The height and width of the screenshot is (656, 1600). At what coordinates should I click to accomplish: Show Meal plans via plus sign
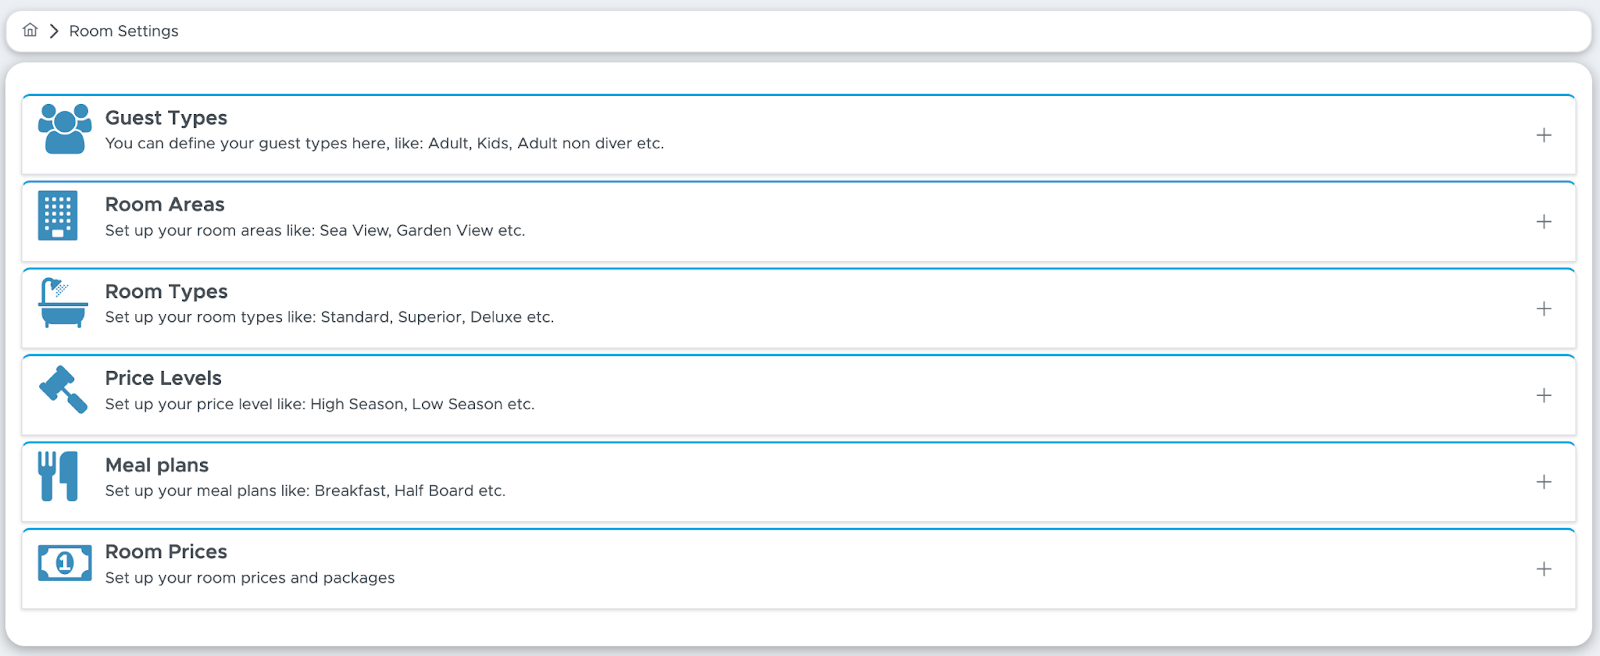coord(1544,482)
